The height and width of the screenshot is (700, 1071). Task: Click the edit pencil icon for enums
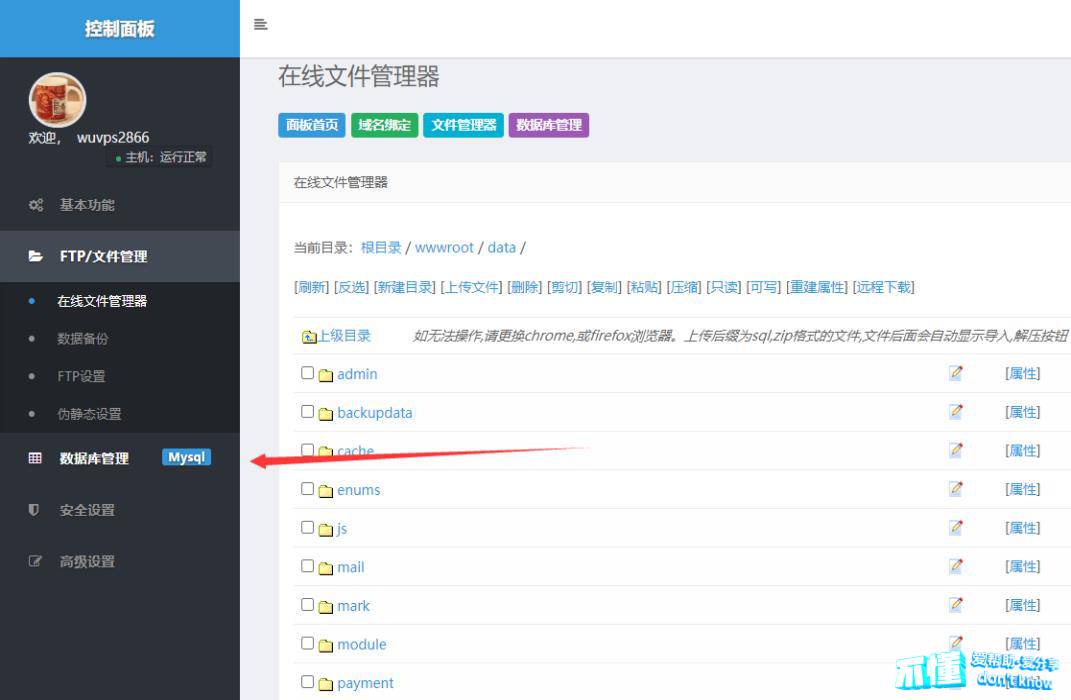(955, 489)
